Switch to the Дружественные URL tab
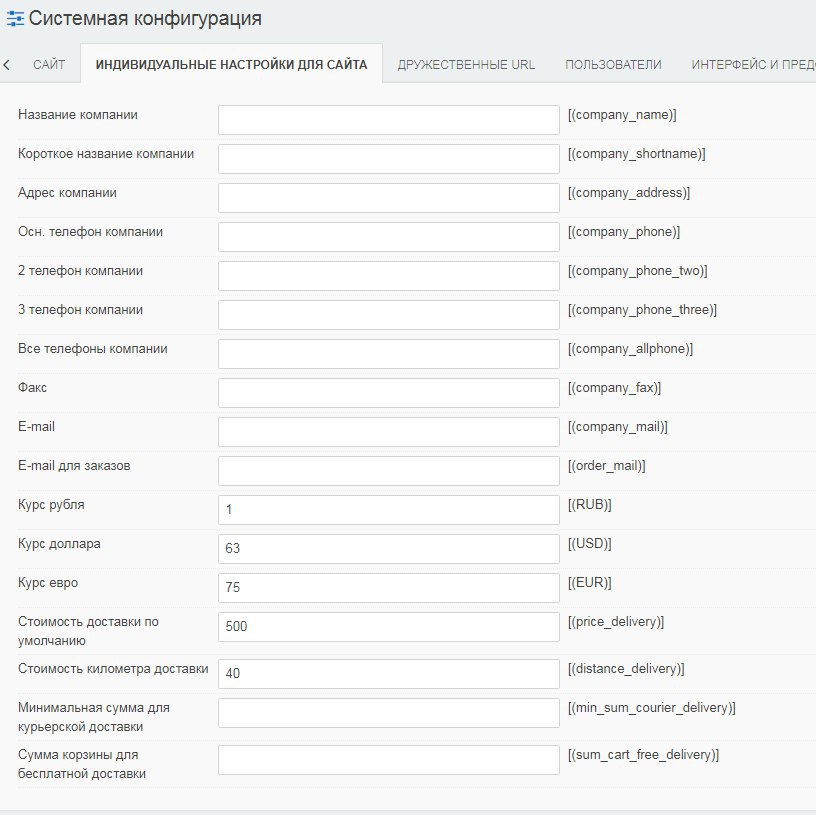The width and height of the screenshot is (816, 815). pyautogui.click(x=466, y=65)
